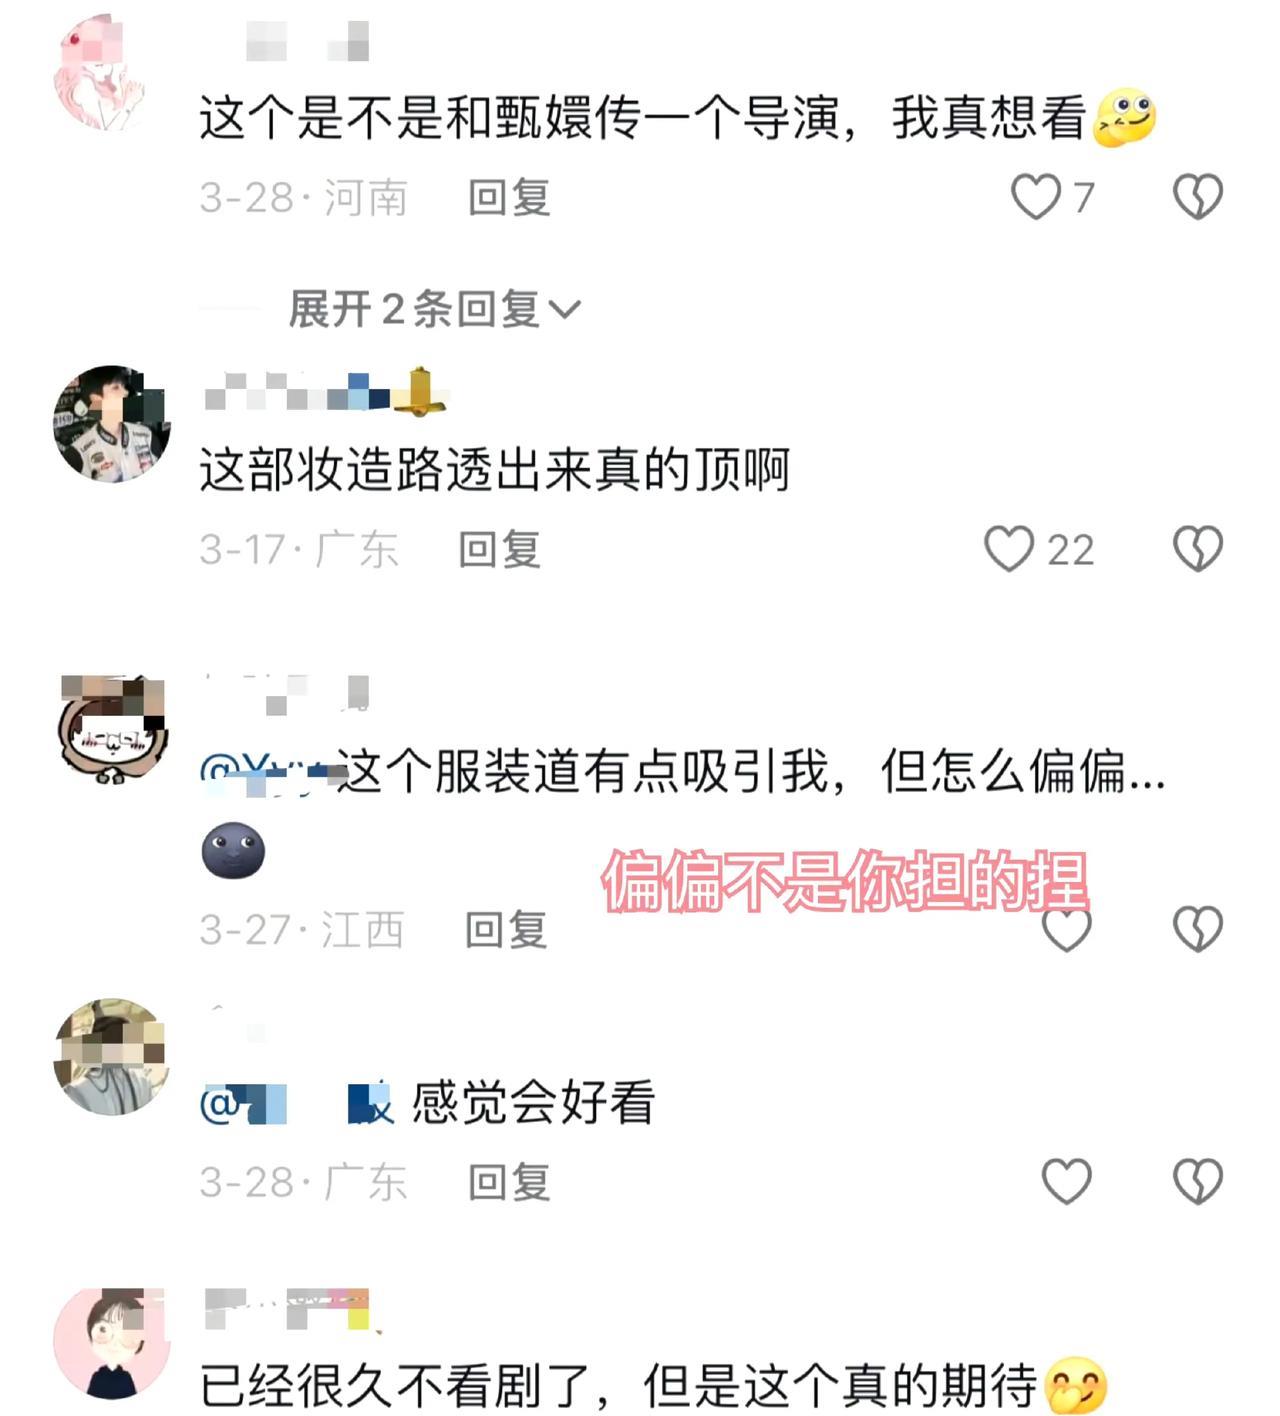Open the cartoon avatar of the 江西 commenter
1280x1416 pixels.
(112, 730)
